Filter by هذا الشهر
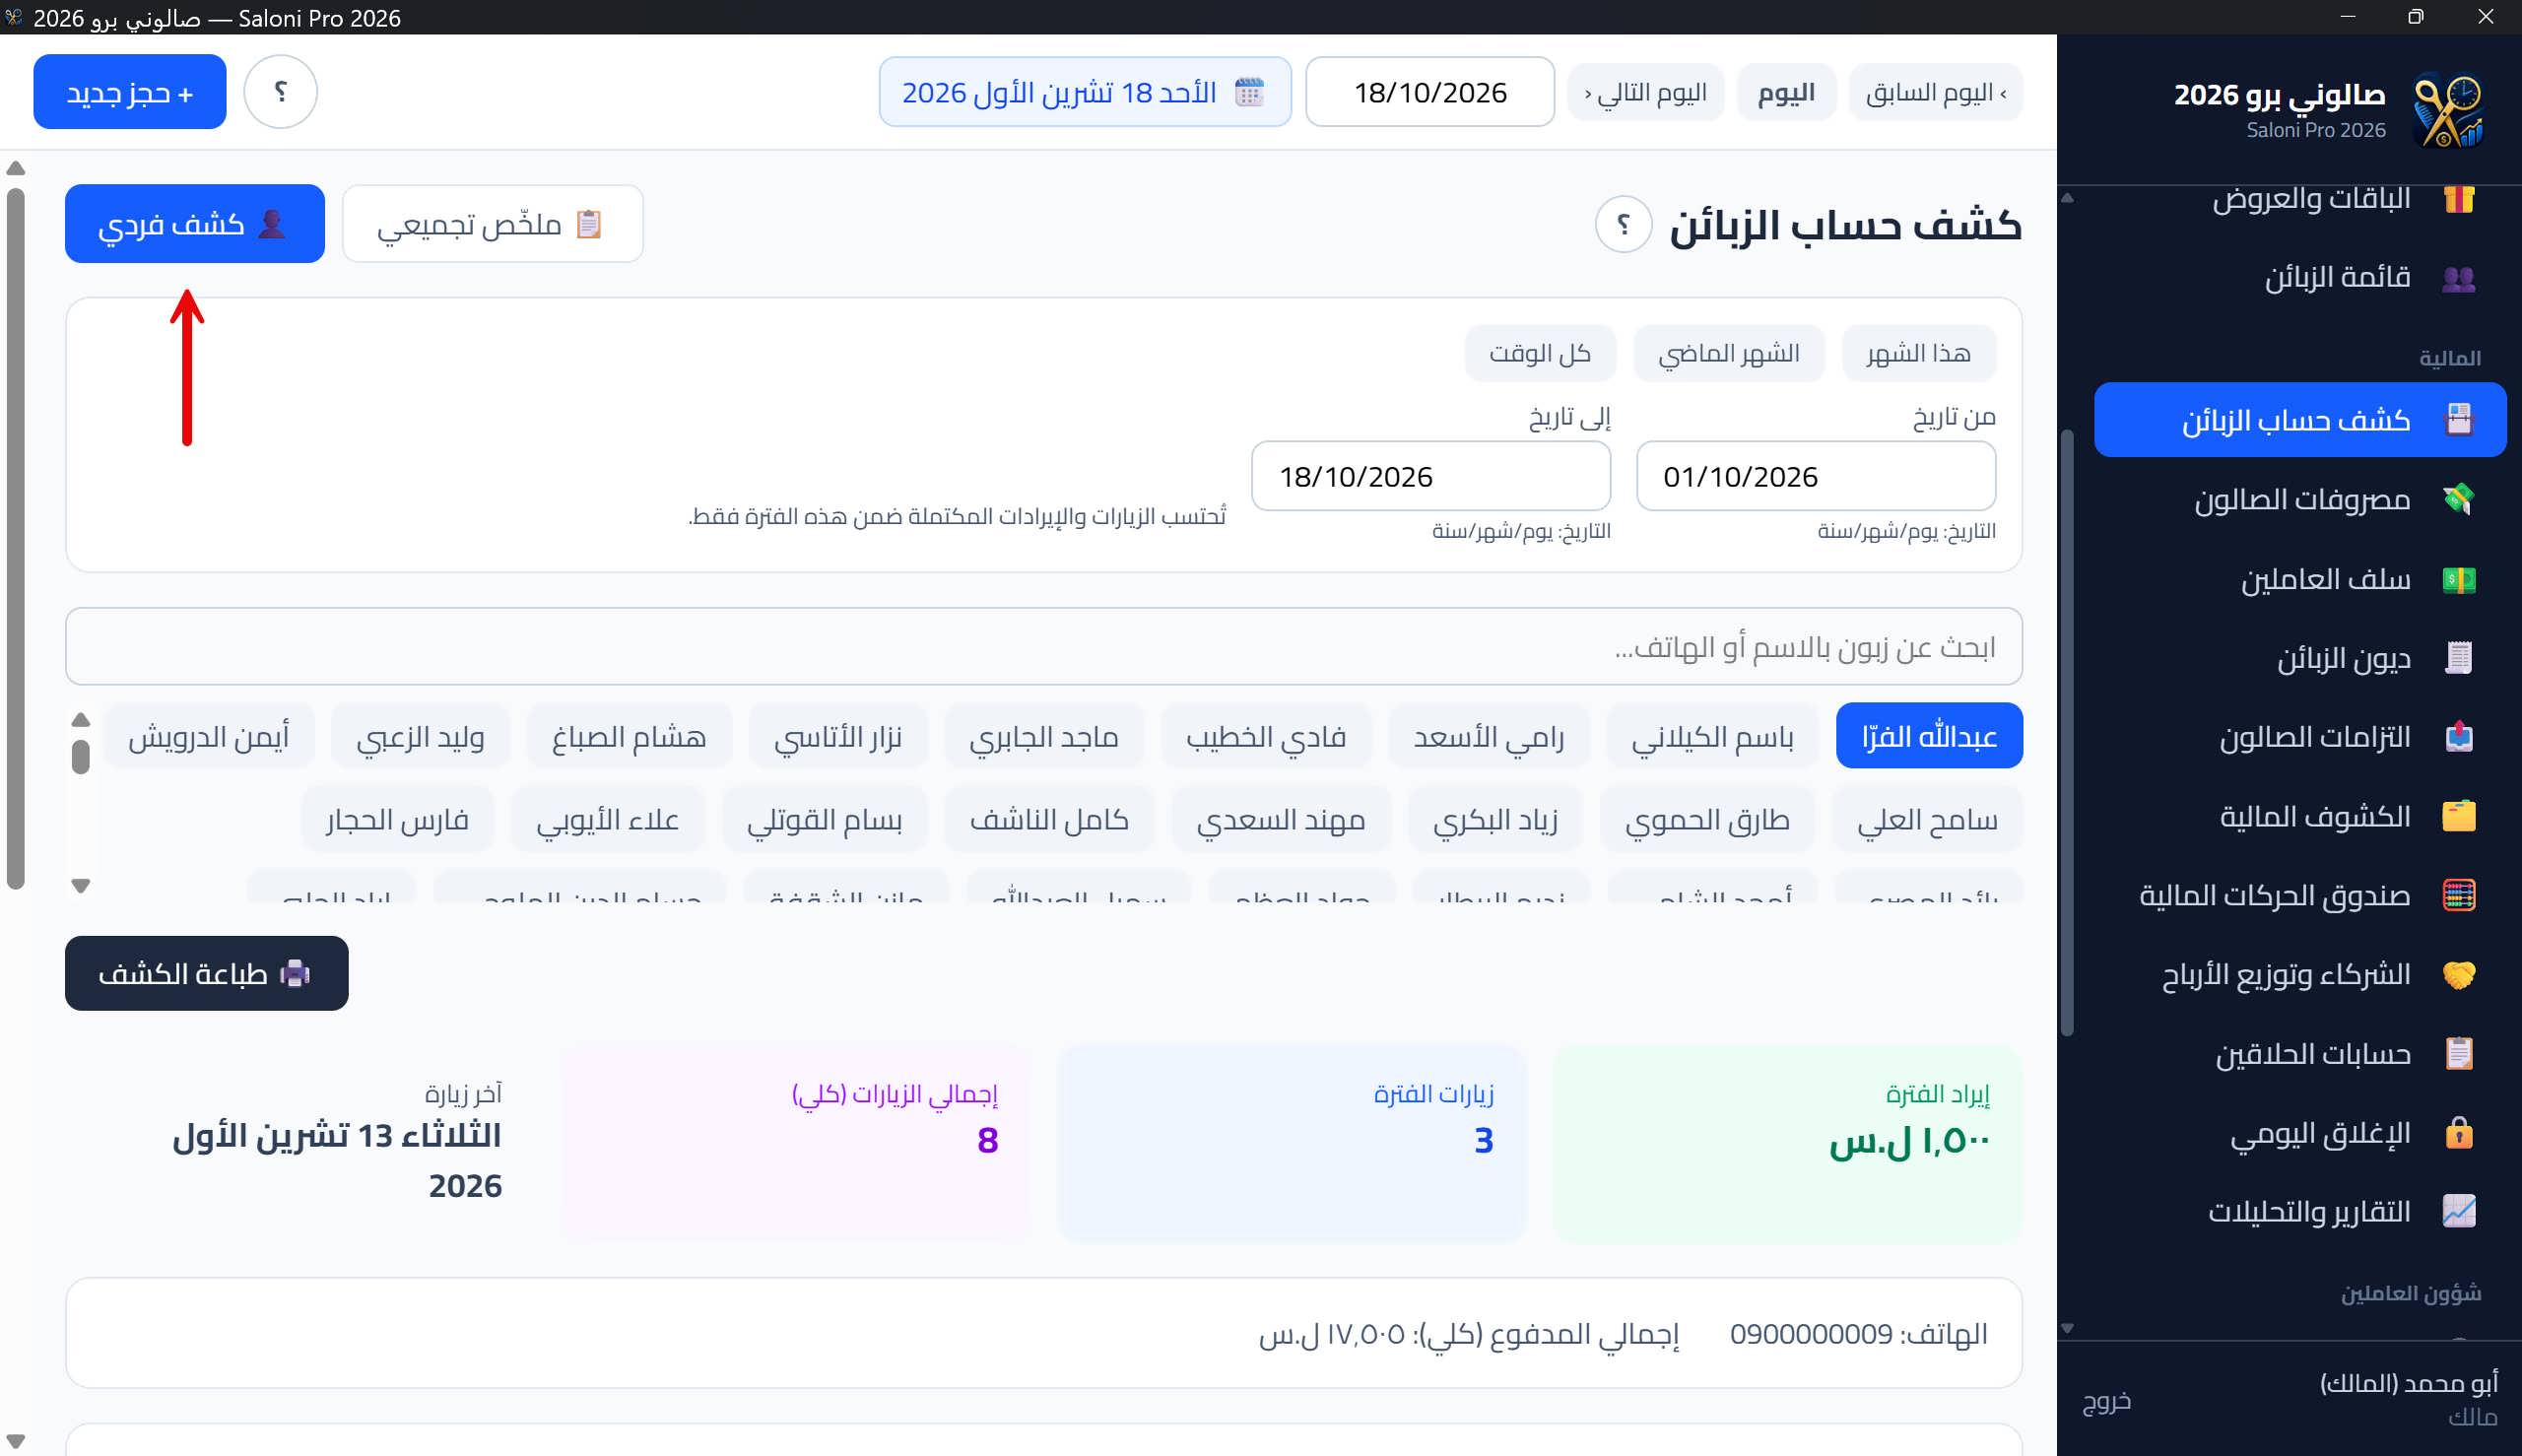 (1918, 353)
